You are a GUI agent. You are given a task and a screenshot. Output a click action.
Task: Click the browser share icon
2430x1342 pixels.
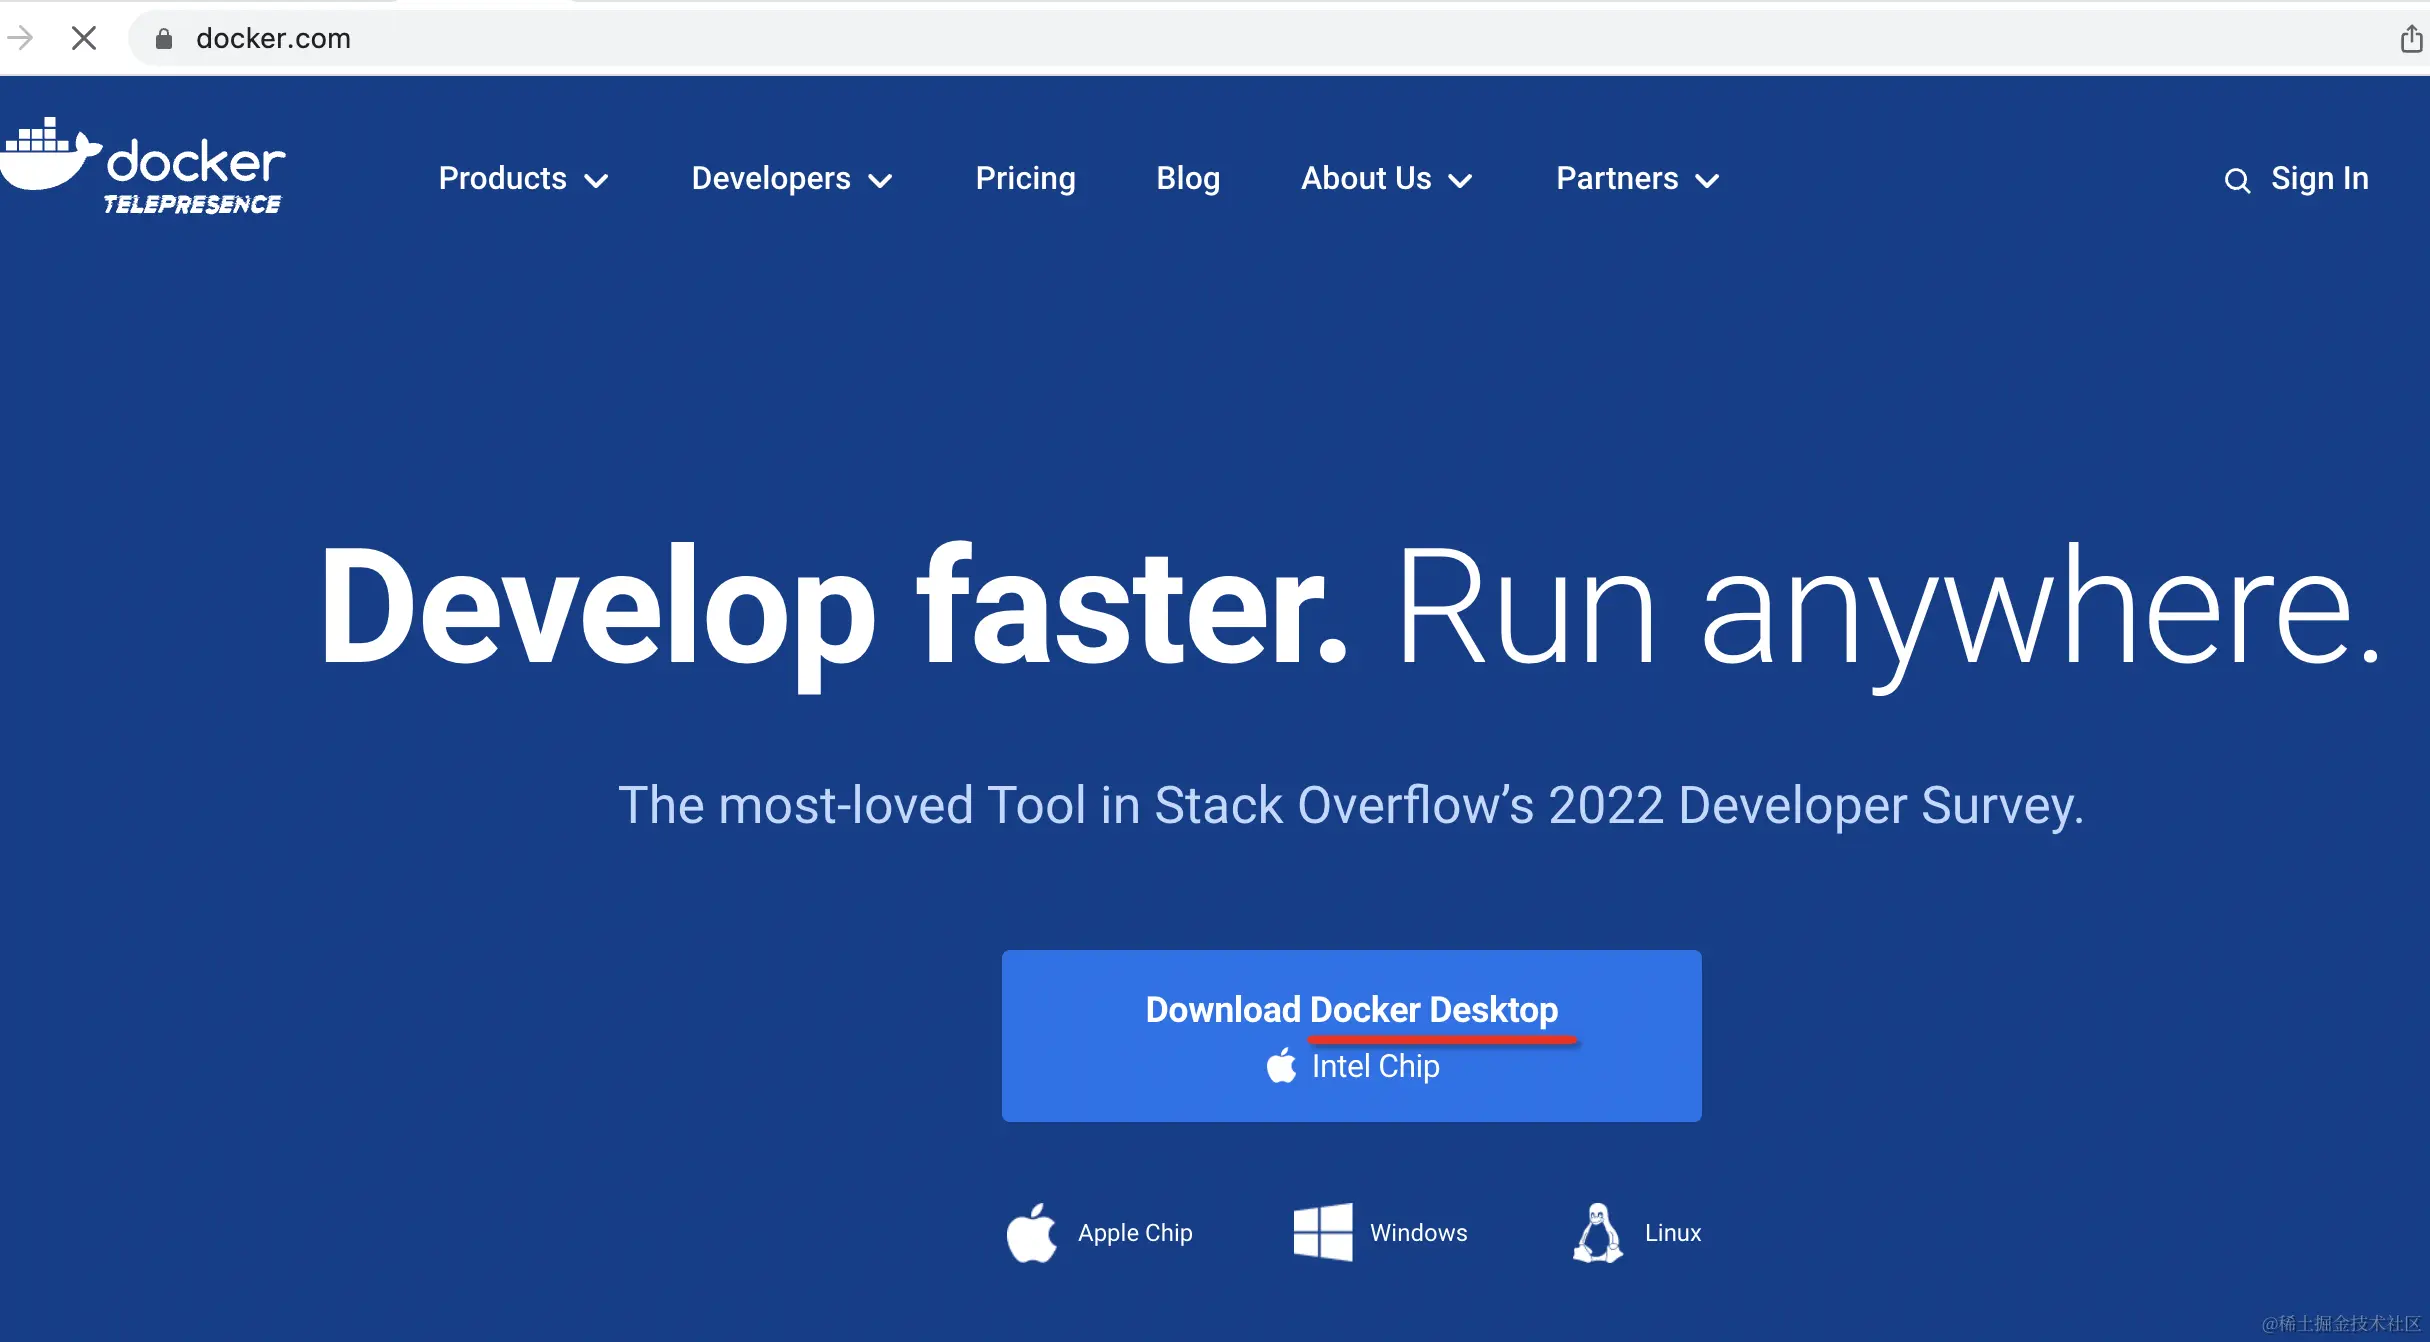tap(2411, 39)
